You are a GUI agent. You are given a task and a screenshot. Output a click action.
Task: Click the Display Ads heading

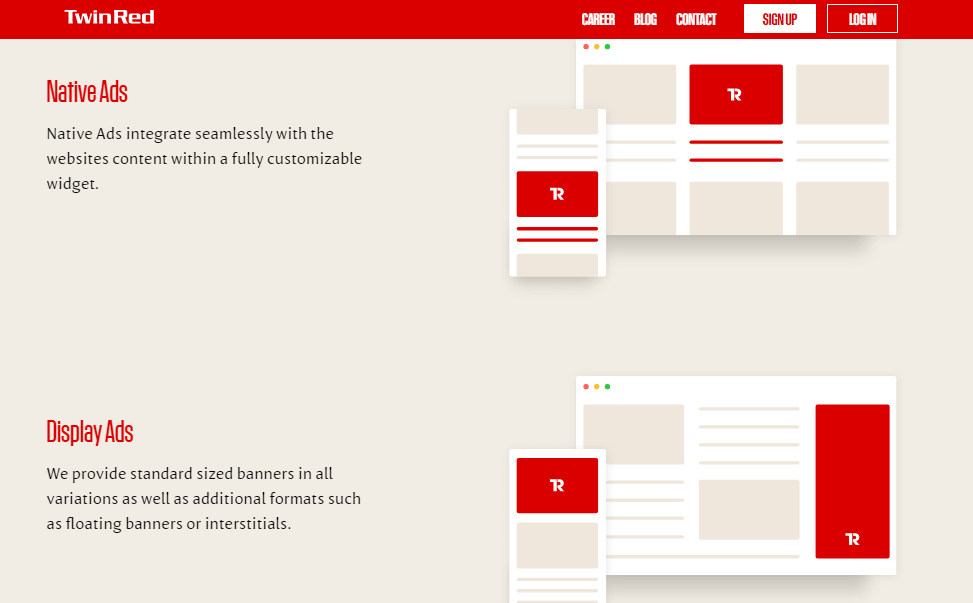click(x=90, y=432)
